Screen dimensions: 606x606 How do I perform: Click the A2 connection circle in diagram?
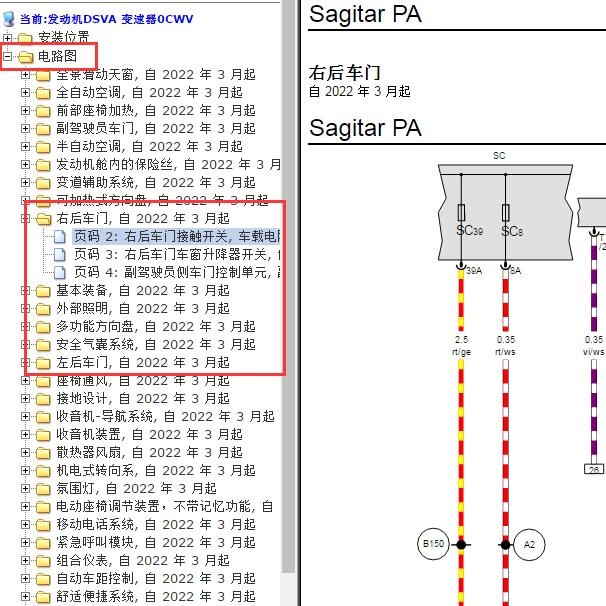tap(529, 545)
